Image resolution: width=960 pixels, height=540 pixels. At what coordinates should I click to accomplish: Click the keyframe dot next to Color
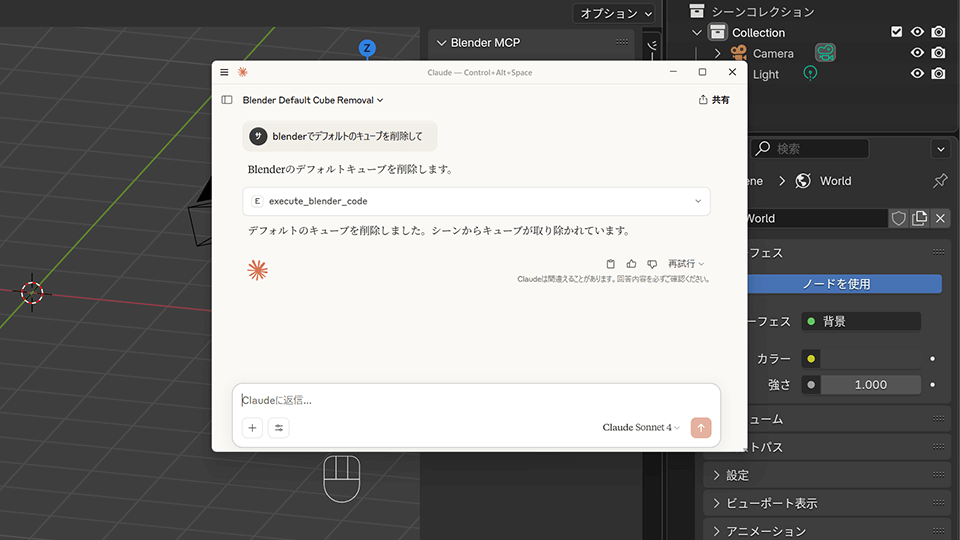pos(932,359)
